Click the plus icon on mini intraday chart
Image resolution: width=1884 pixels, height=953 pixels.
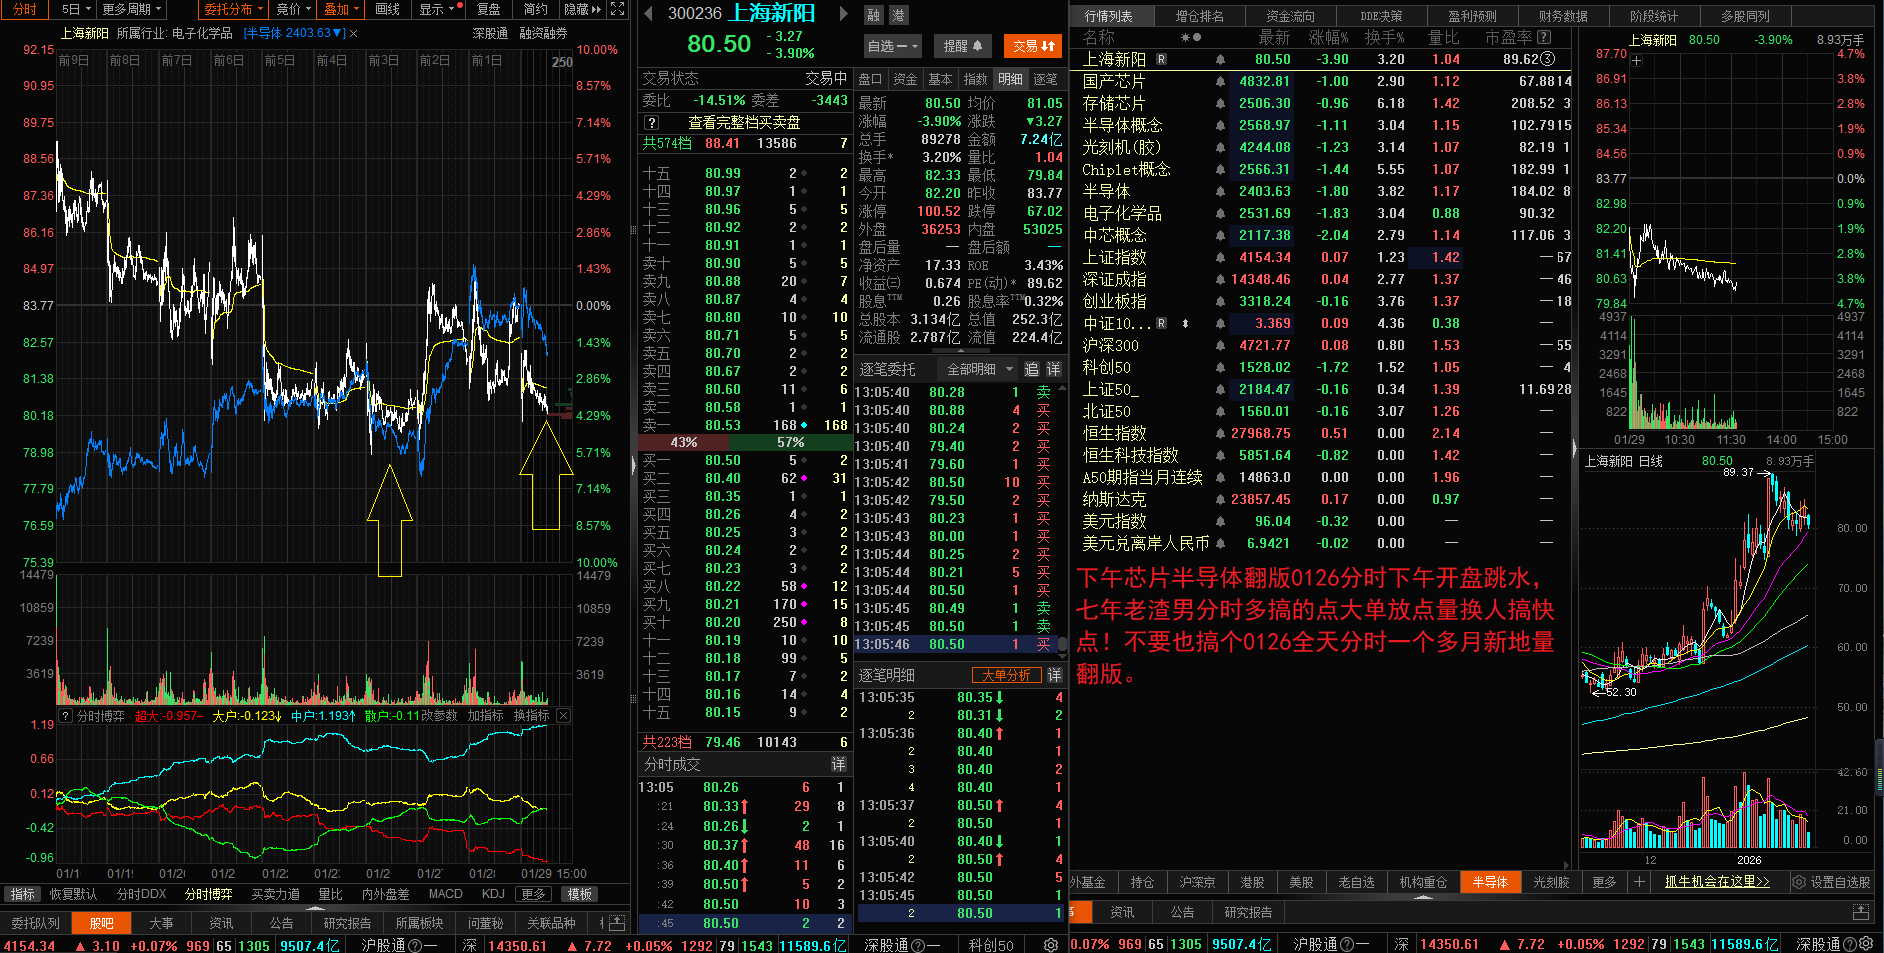pyautogui.click(x=1636, y=60)
